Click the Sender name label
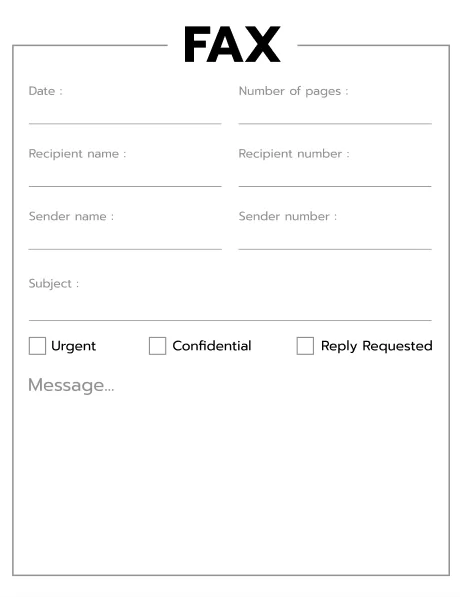The width and height of the screenshot is (460, 599). pyautogui.click(x=71, y=216)
